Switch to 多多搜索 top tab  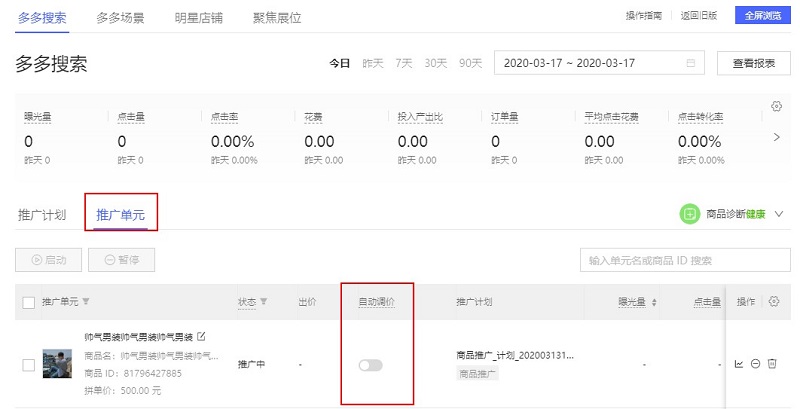point(42,18)
